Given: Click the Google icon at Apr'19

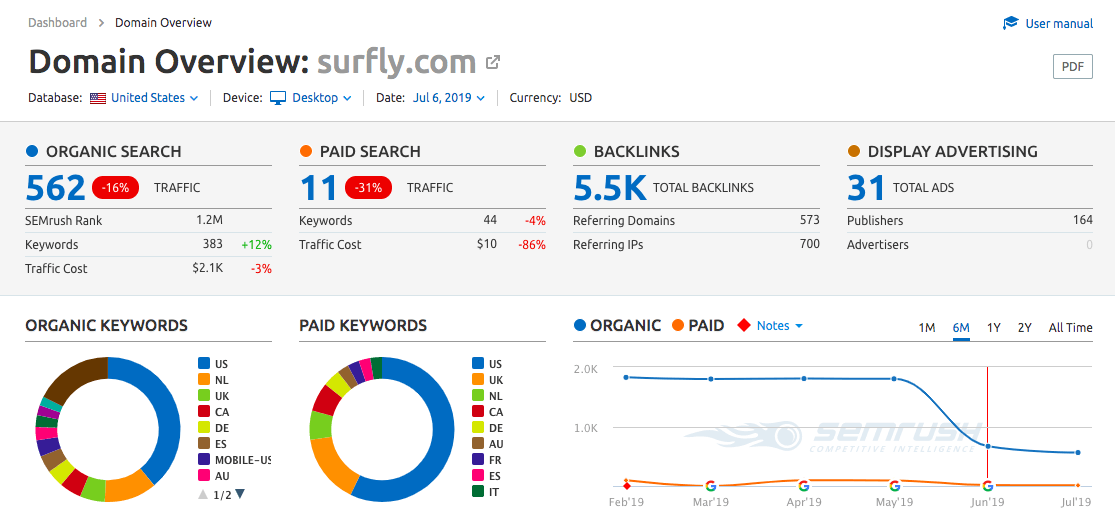Looking at the screenshot, I should click(x=804, y=486).
